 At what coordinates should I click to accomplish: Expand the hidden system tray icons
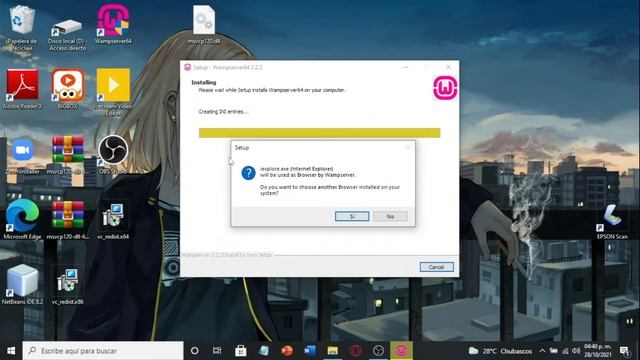(x=542, y=351)
